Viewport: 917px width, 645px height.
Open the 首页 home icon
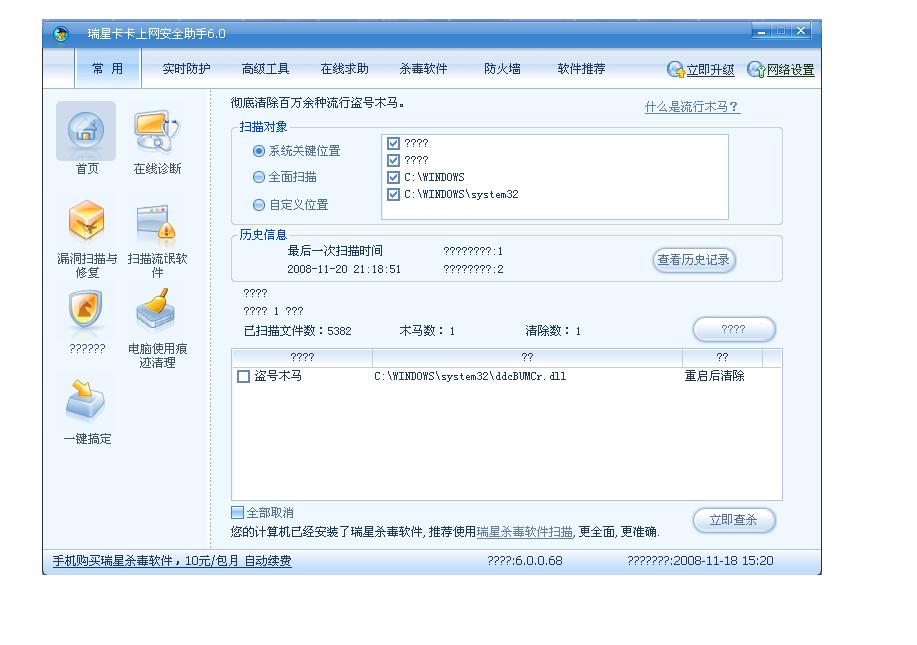tap(86, 132)
